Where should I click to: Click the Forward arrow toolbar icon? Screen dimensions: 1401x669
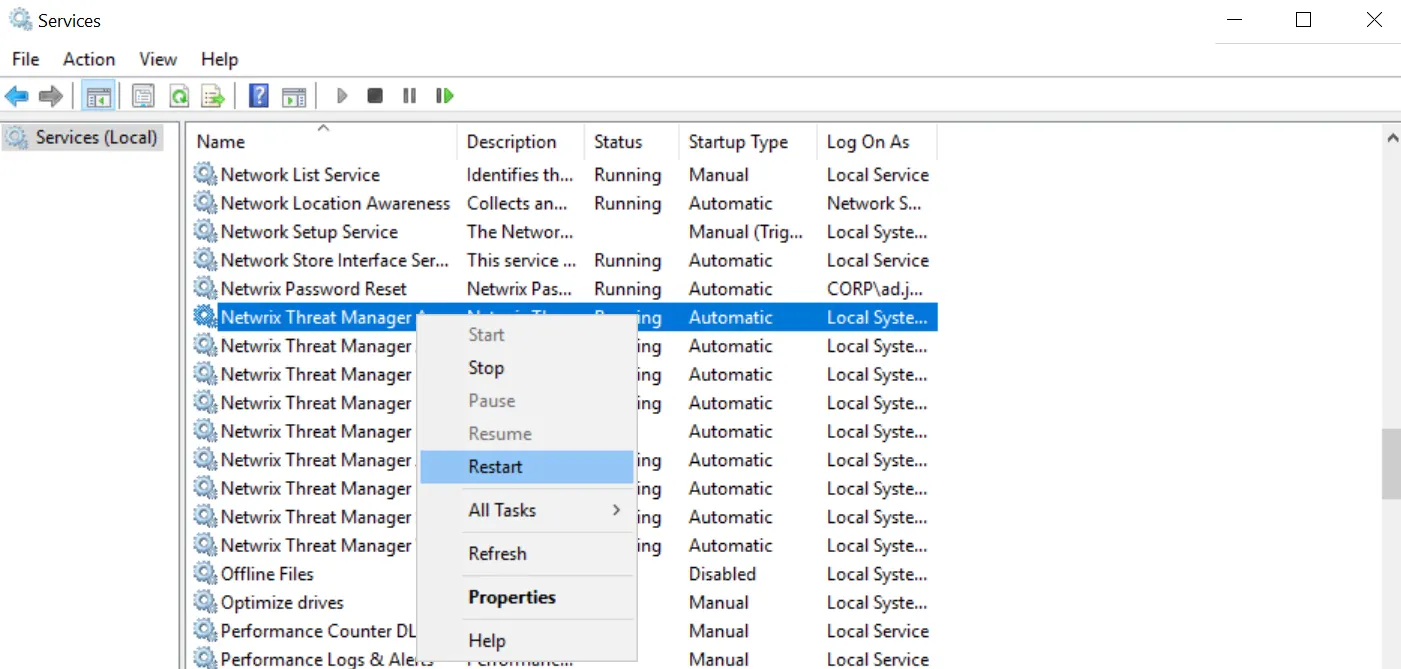point(51,96)
